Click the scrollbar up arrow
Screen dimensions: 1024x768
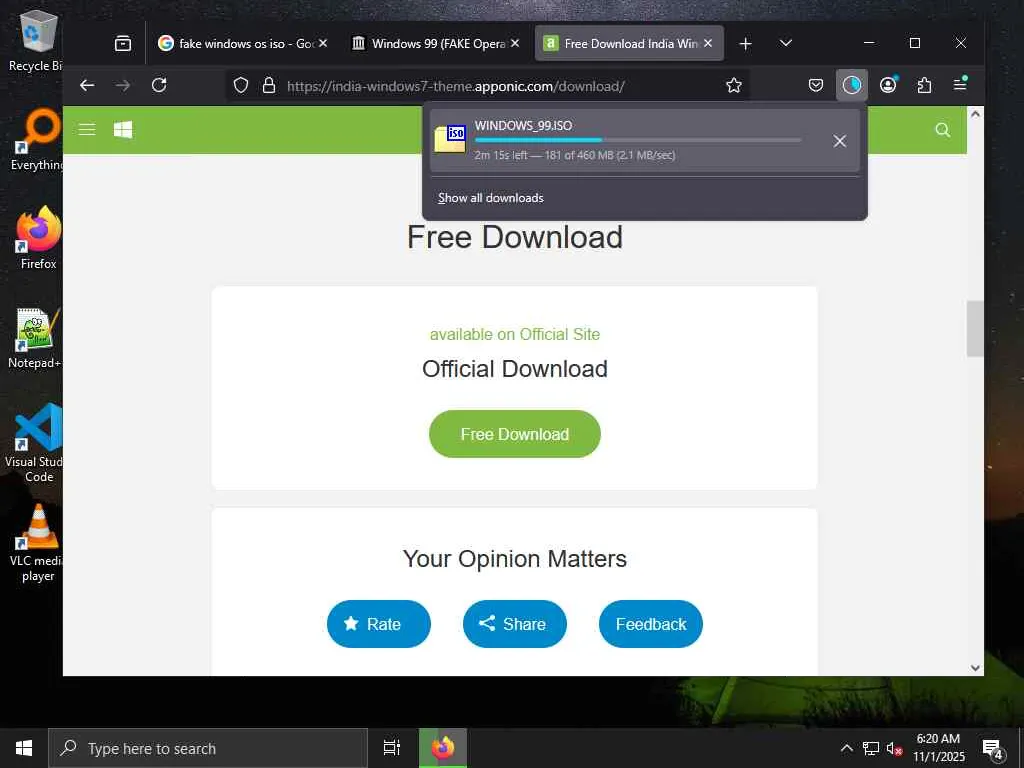click(975, 114)
